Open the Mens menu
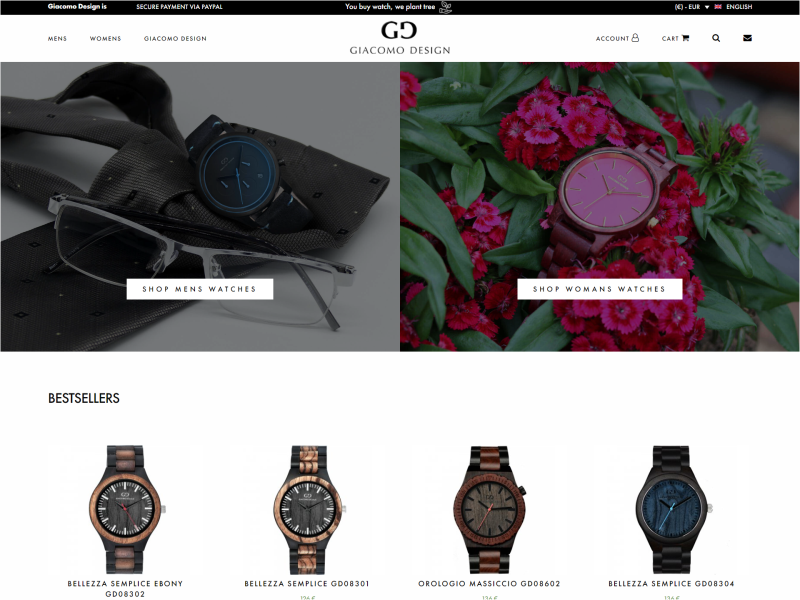Screen dimensions: 800x600 click(x=57, y=39)
